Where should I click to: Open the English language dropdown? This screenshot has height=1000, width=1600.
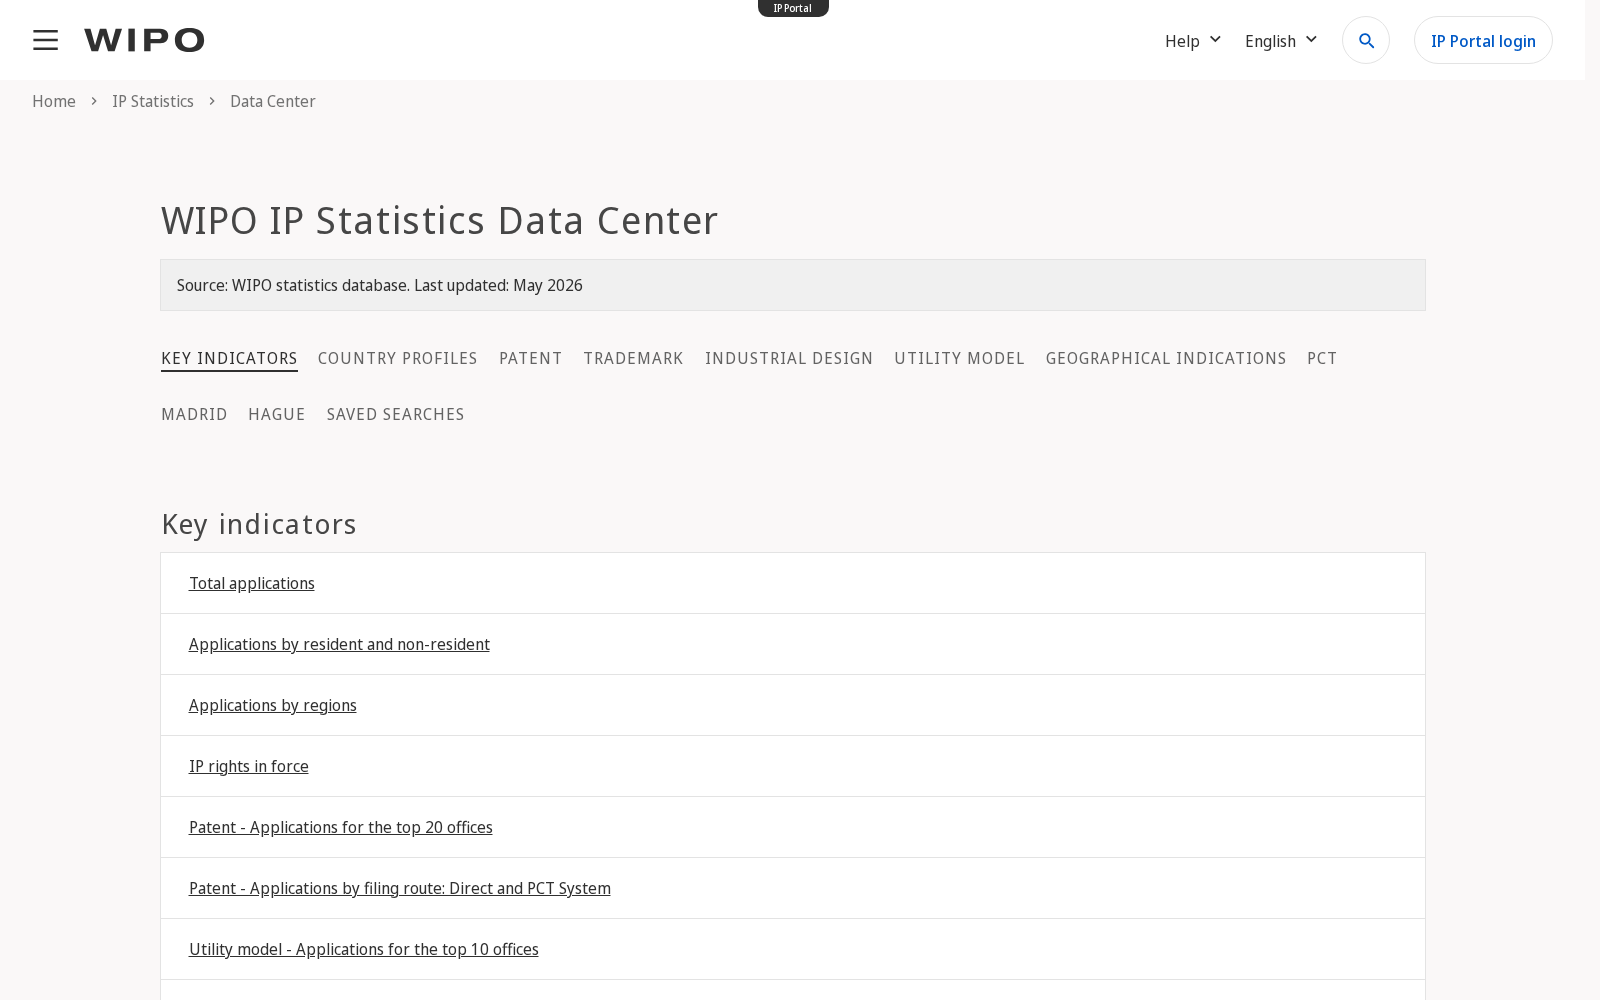[x=1281, y=41]
